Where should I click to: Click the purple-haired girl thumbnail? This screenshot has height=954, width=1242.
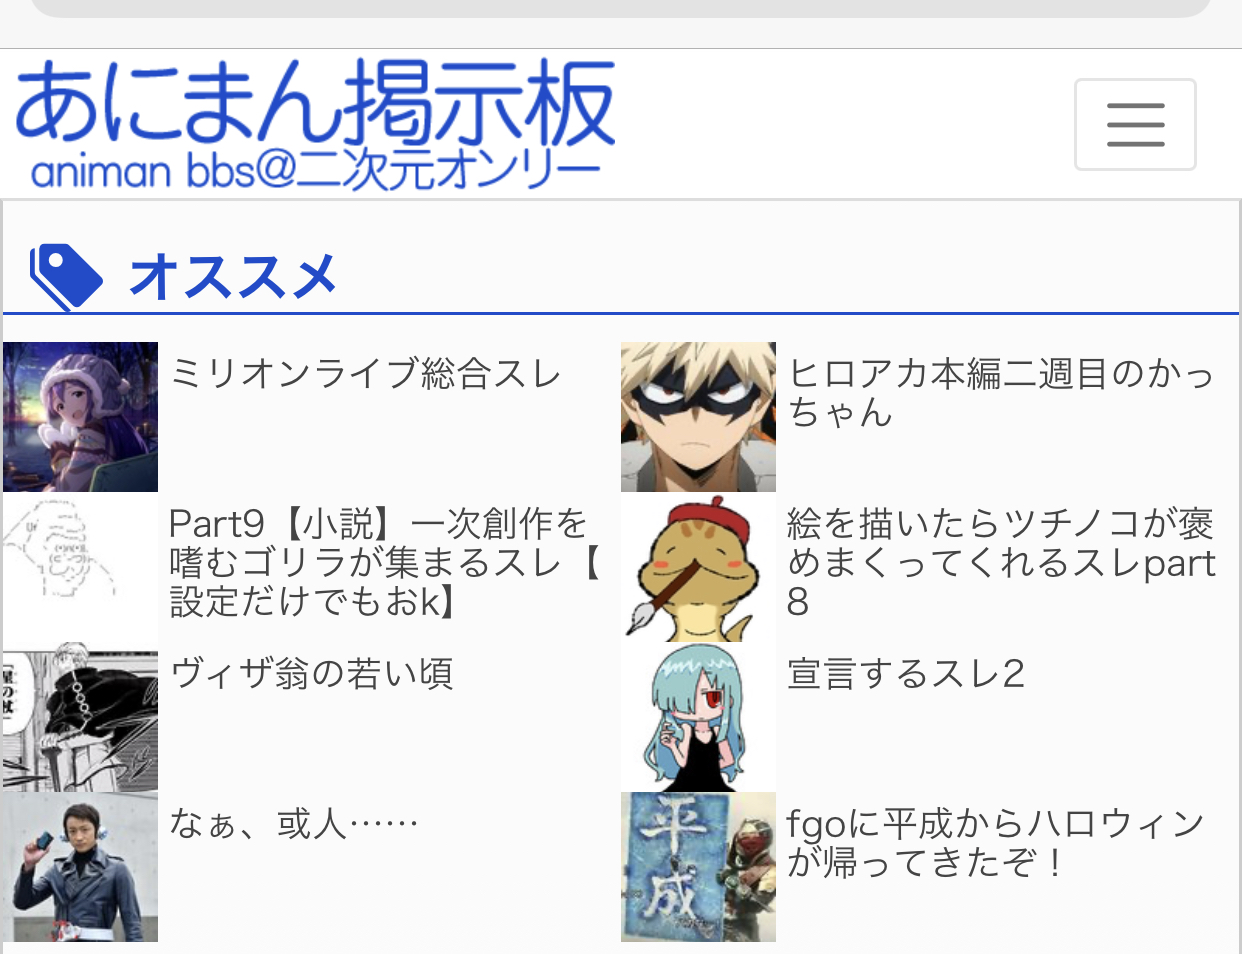point(80,417)
